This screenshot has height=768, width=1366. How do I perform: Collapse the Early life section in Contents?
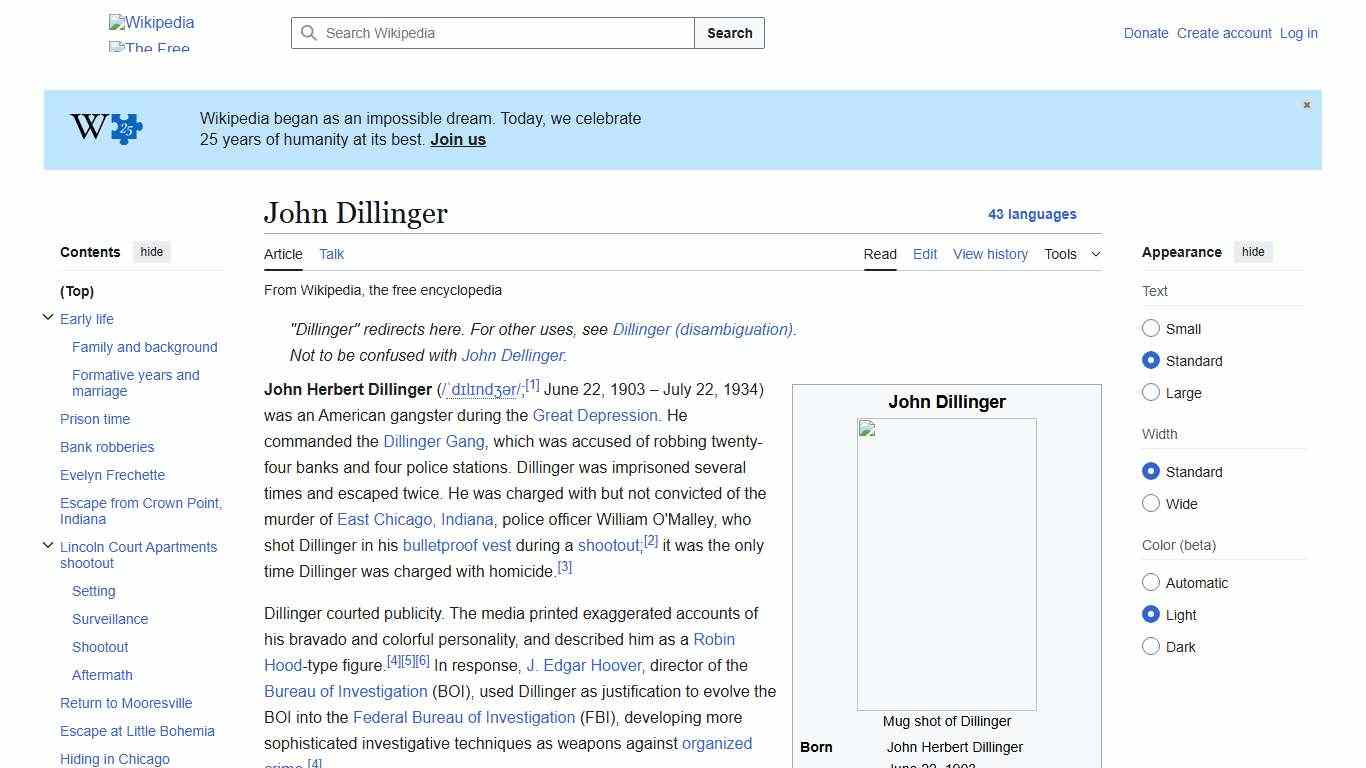(x=48, y=316)
